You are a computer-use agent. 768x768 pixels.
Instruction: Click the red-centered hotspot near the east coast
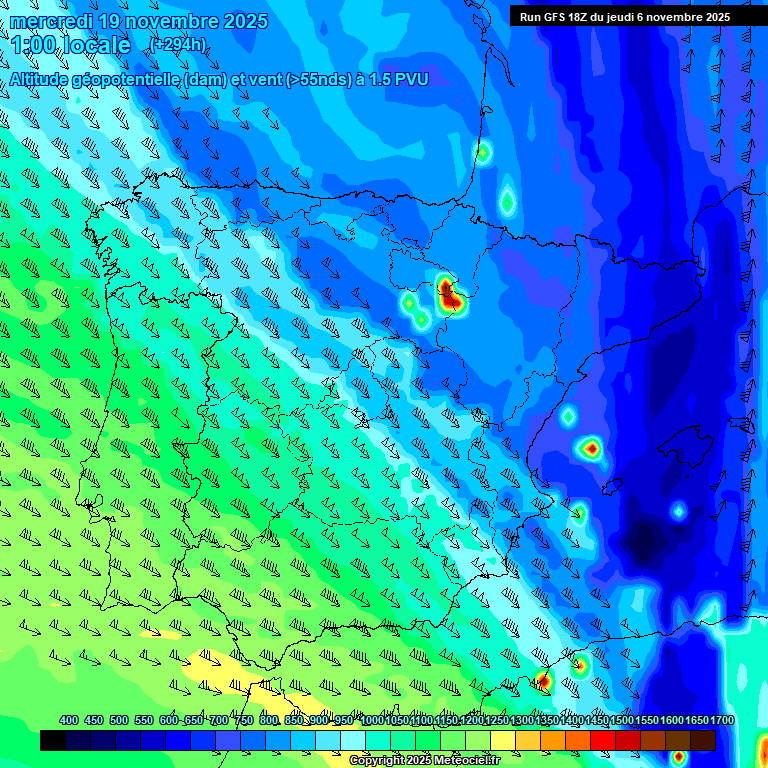(591, 448)
